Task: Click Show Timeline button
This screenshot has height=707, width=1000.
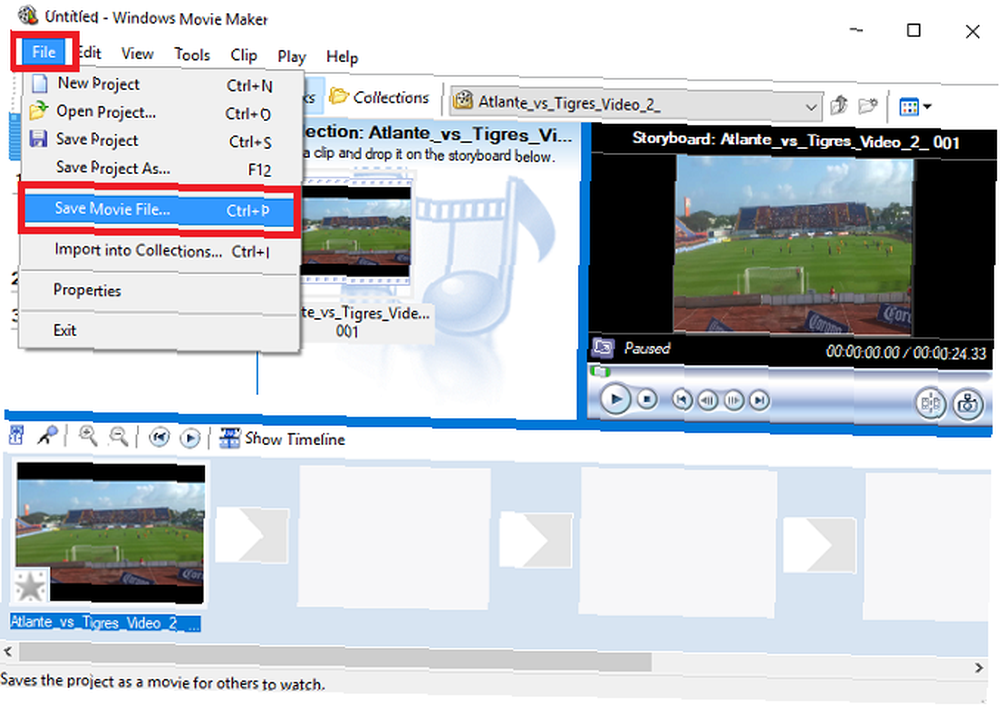Action: [282, 439]
